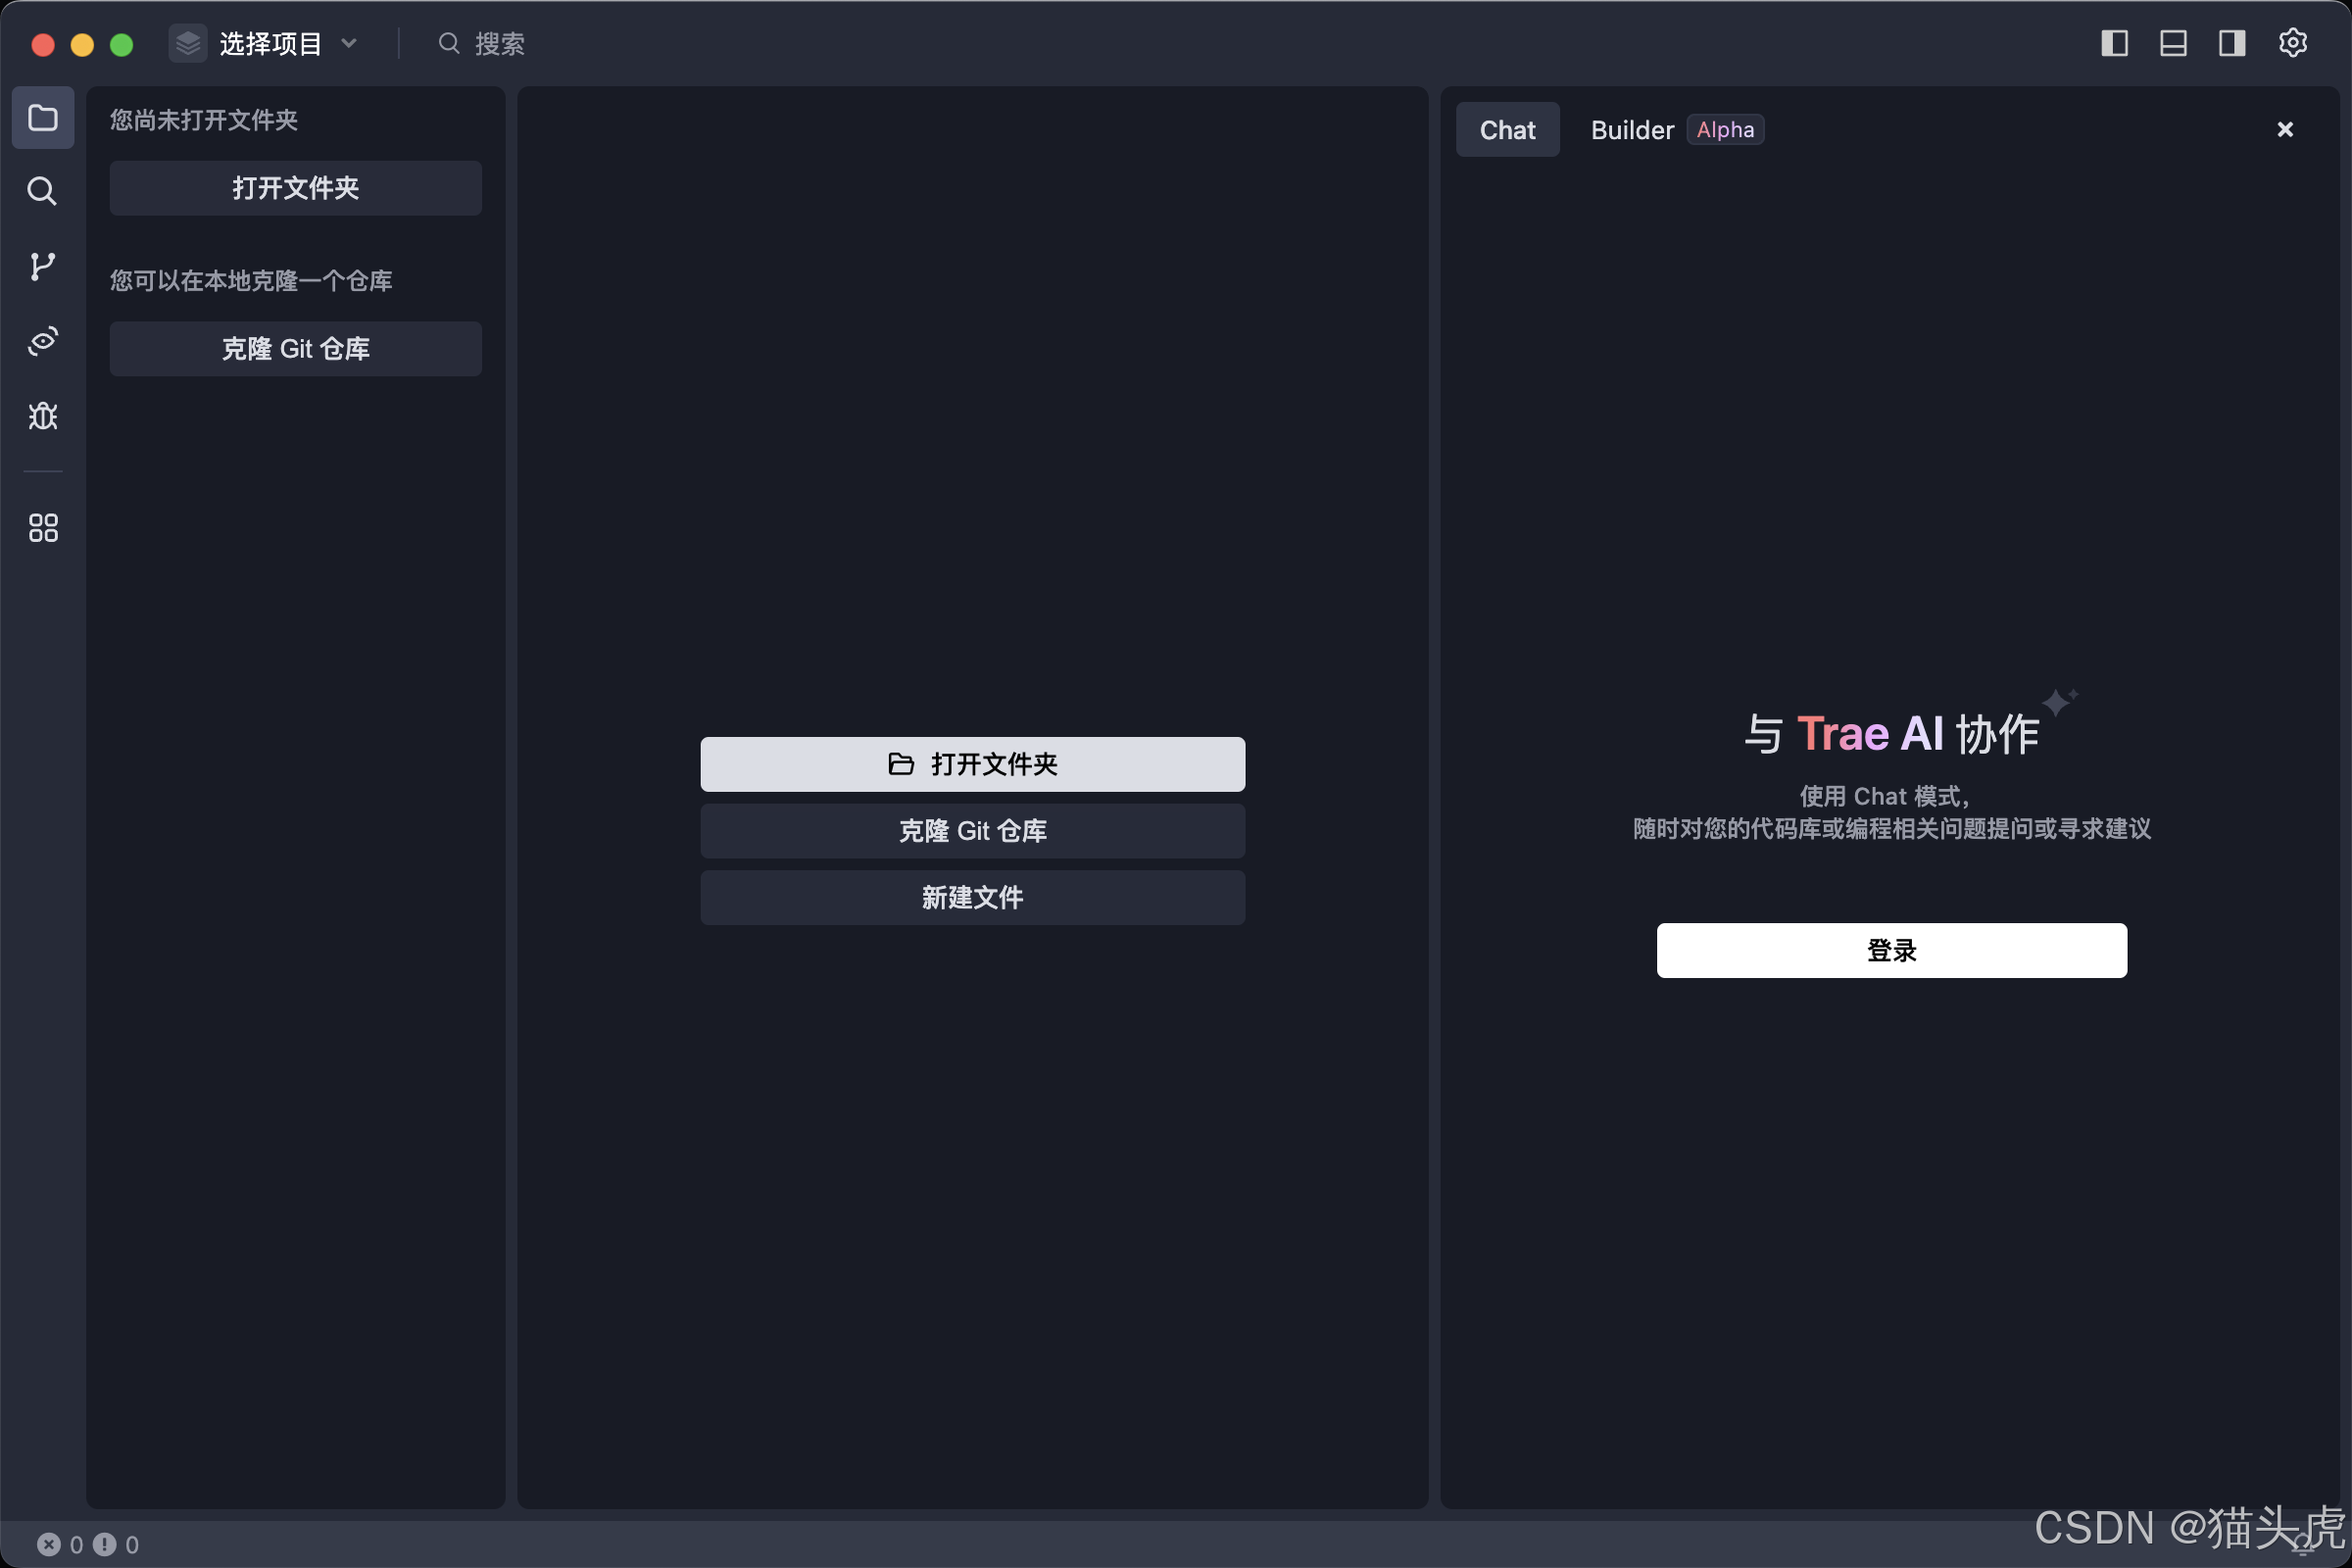Click the warnings count icon in status bar

(x=104, y=1544)
